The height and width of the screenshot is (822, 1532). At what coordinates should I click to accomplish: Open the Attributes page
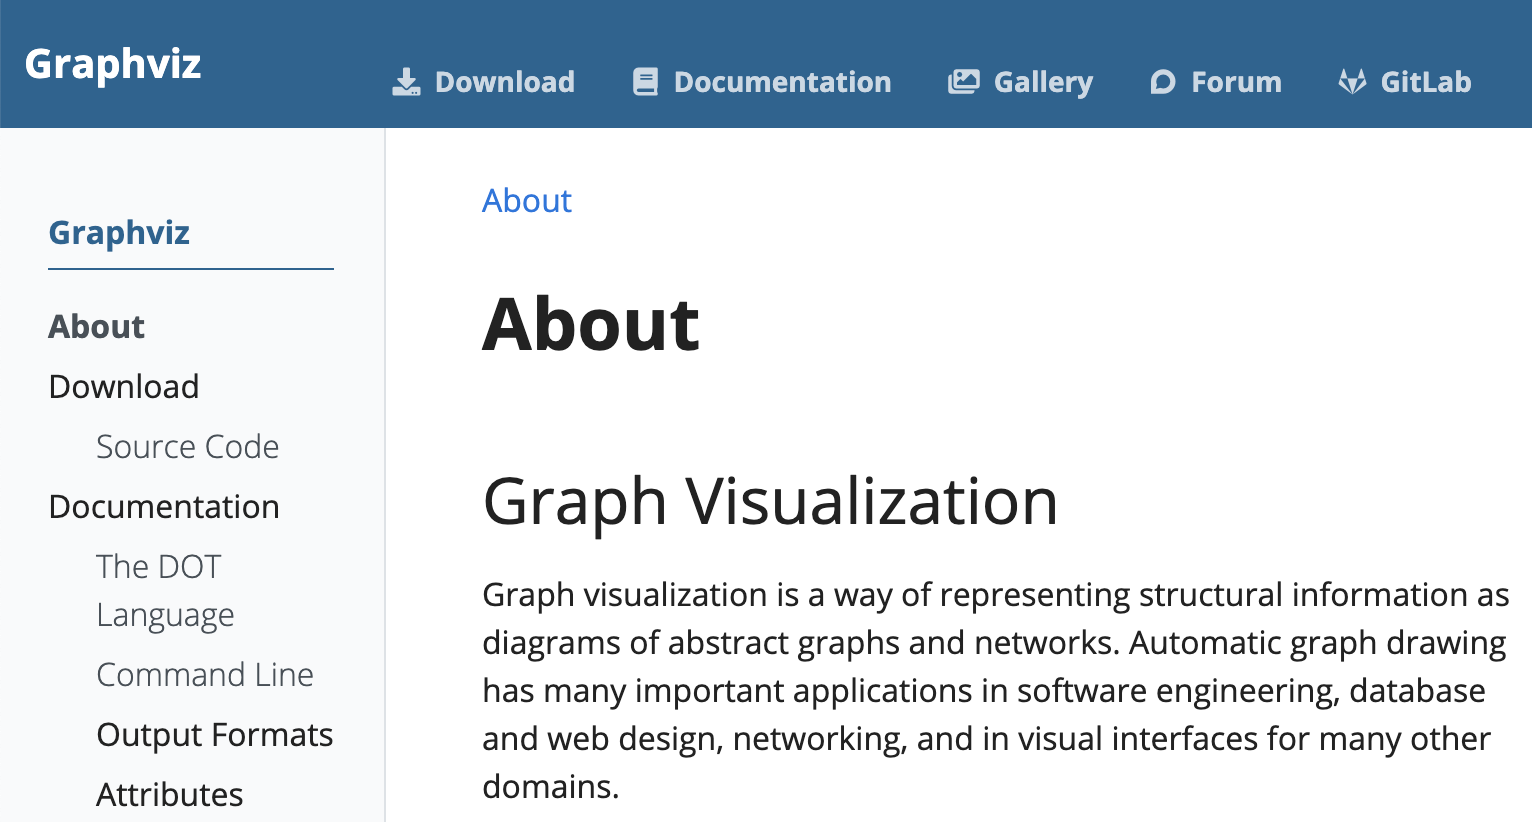coord(169,794)
